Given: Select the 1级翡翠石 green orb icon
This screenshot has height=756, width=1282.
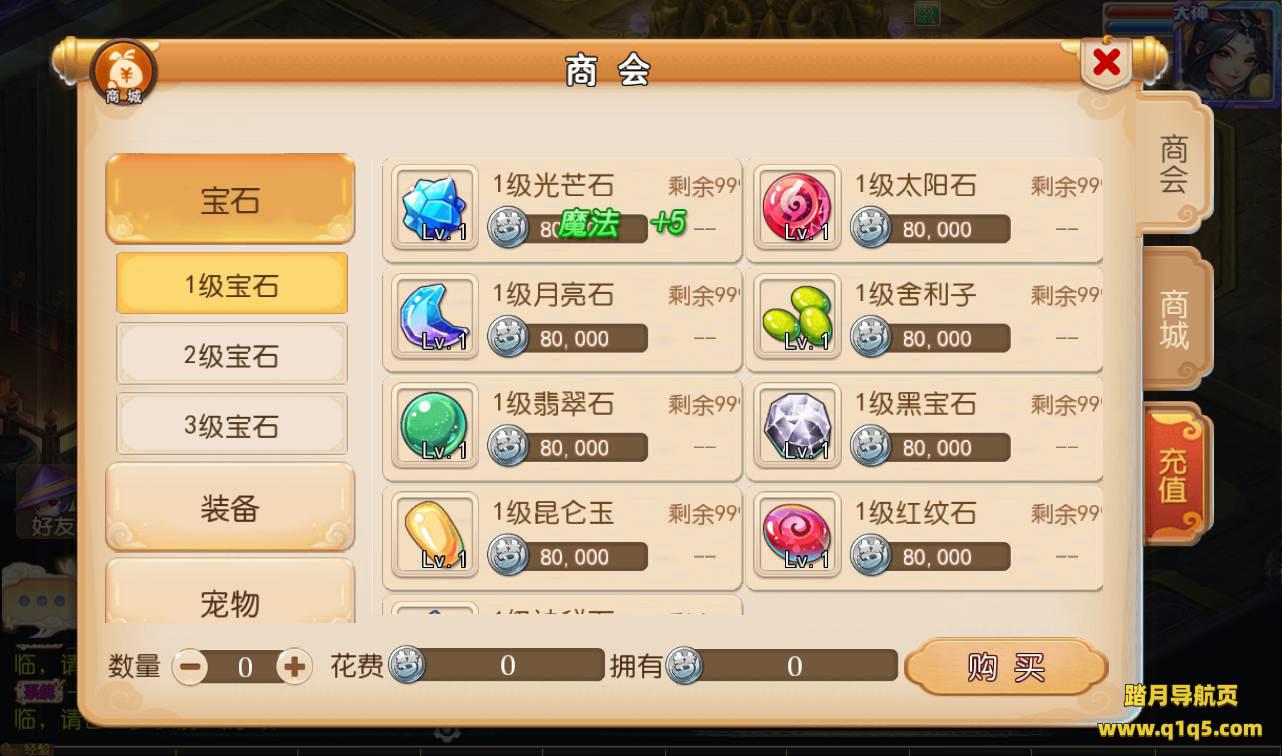Looking at the screenshot, I should (x=434, y=425).
